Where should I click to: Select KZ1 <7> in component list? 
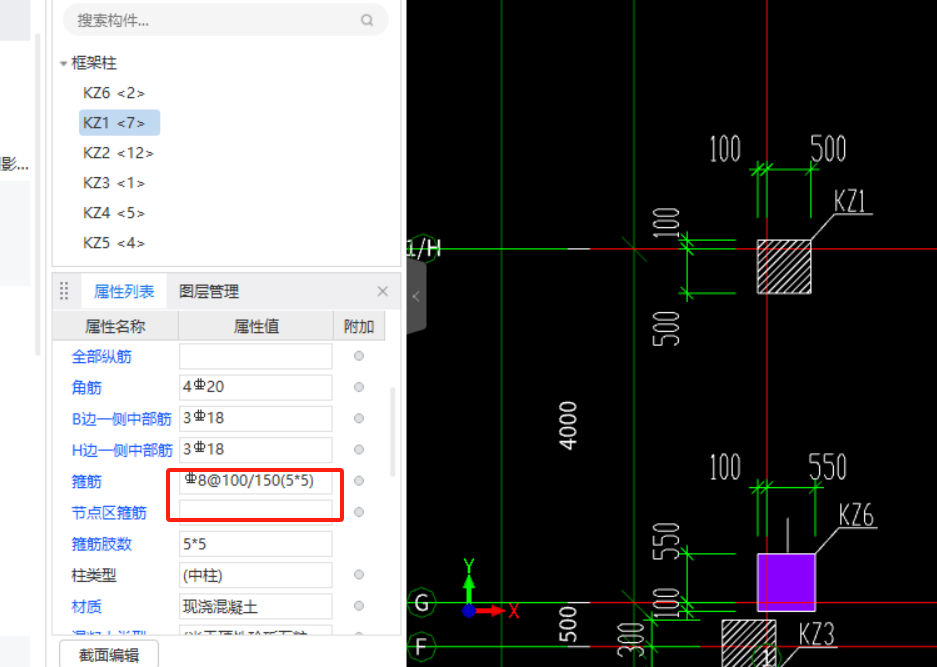coord(120,123)
